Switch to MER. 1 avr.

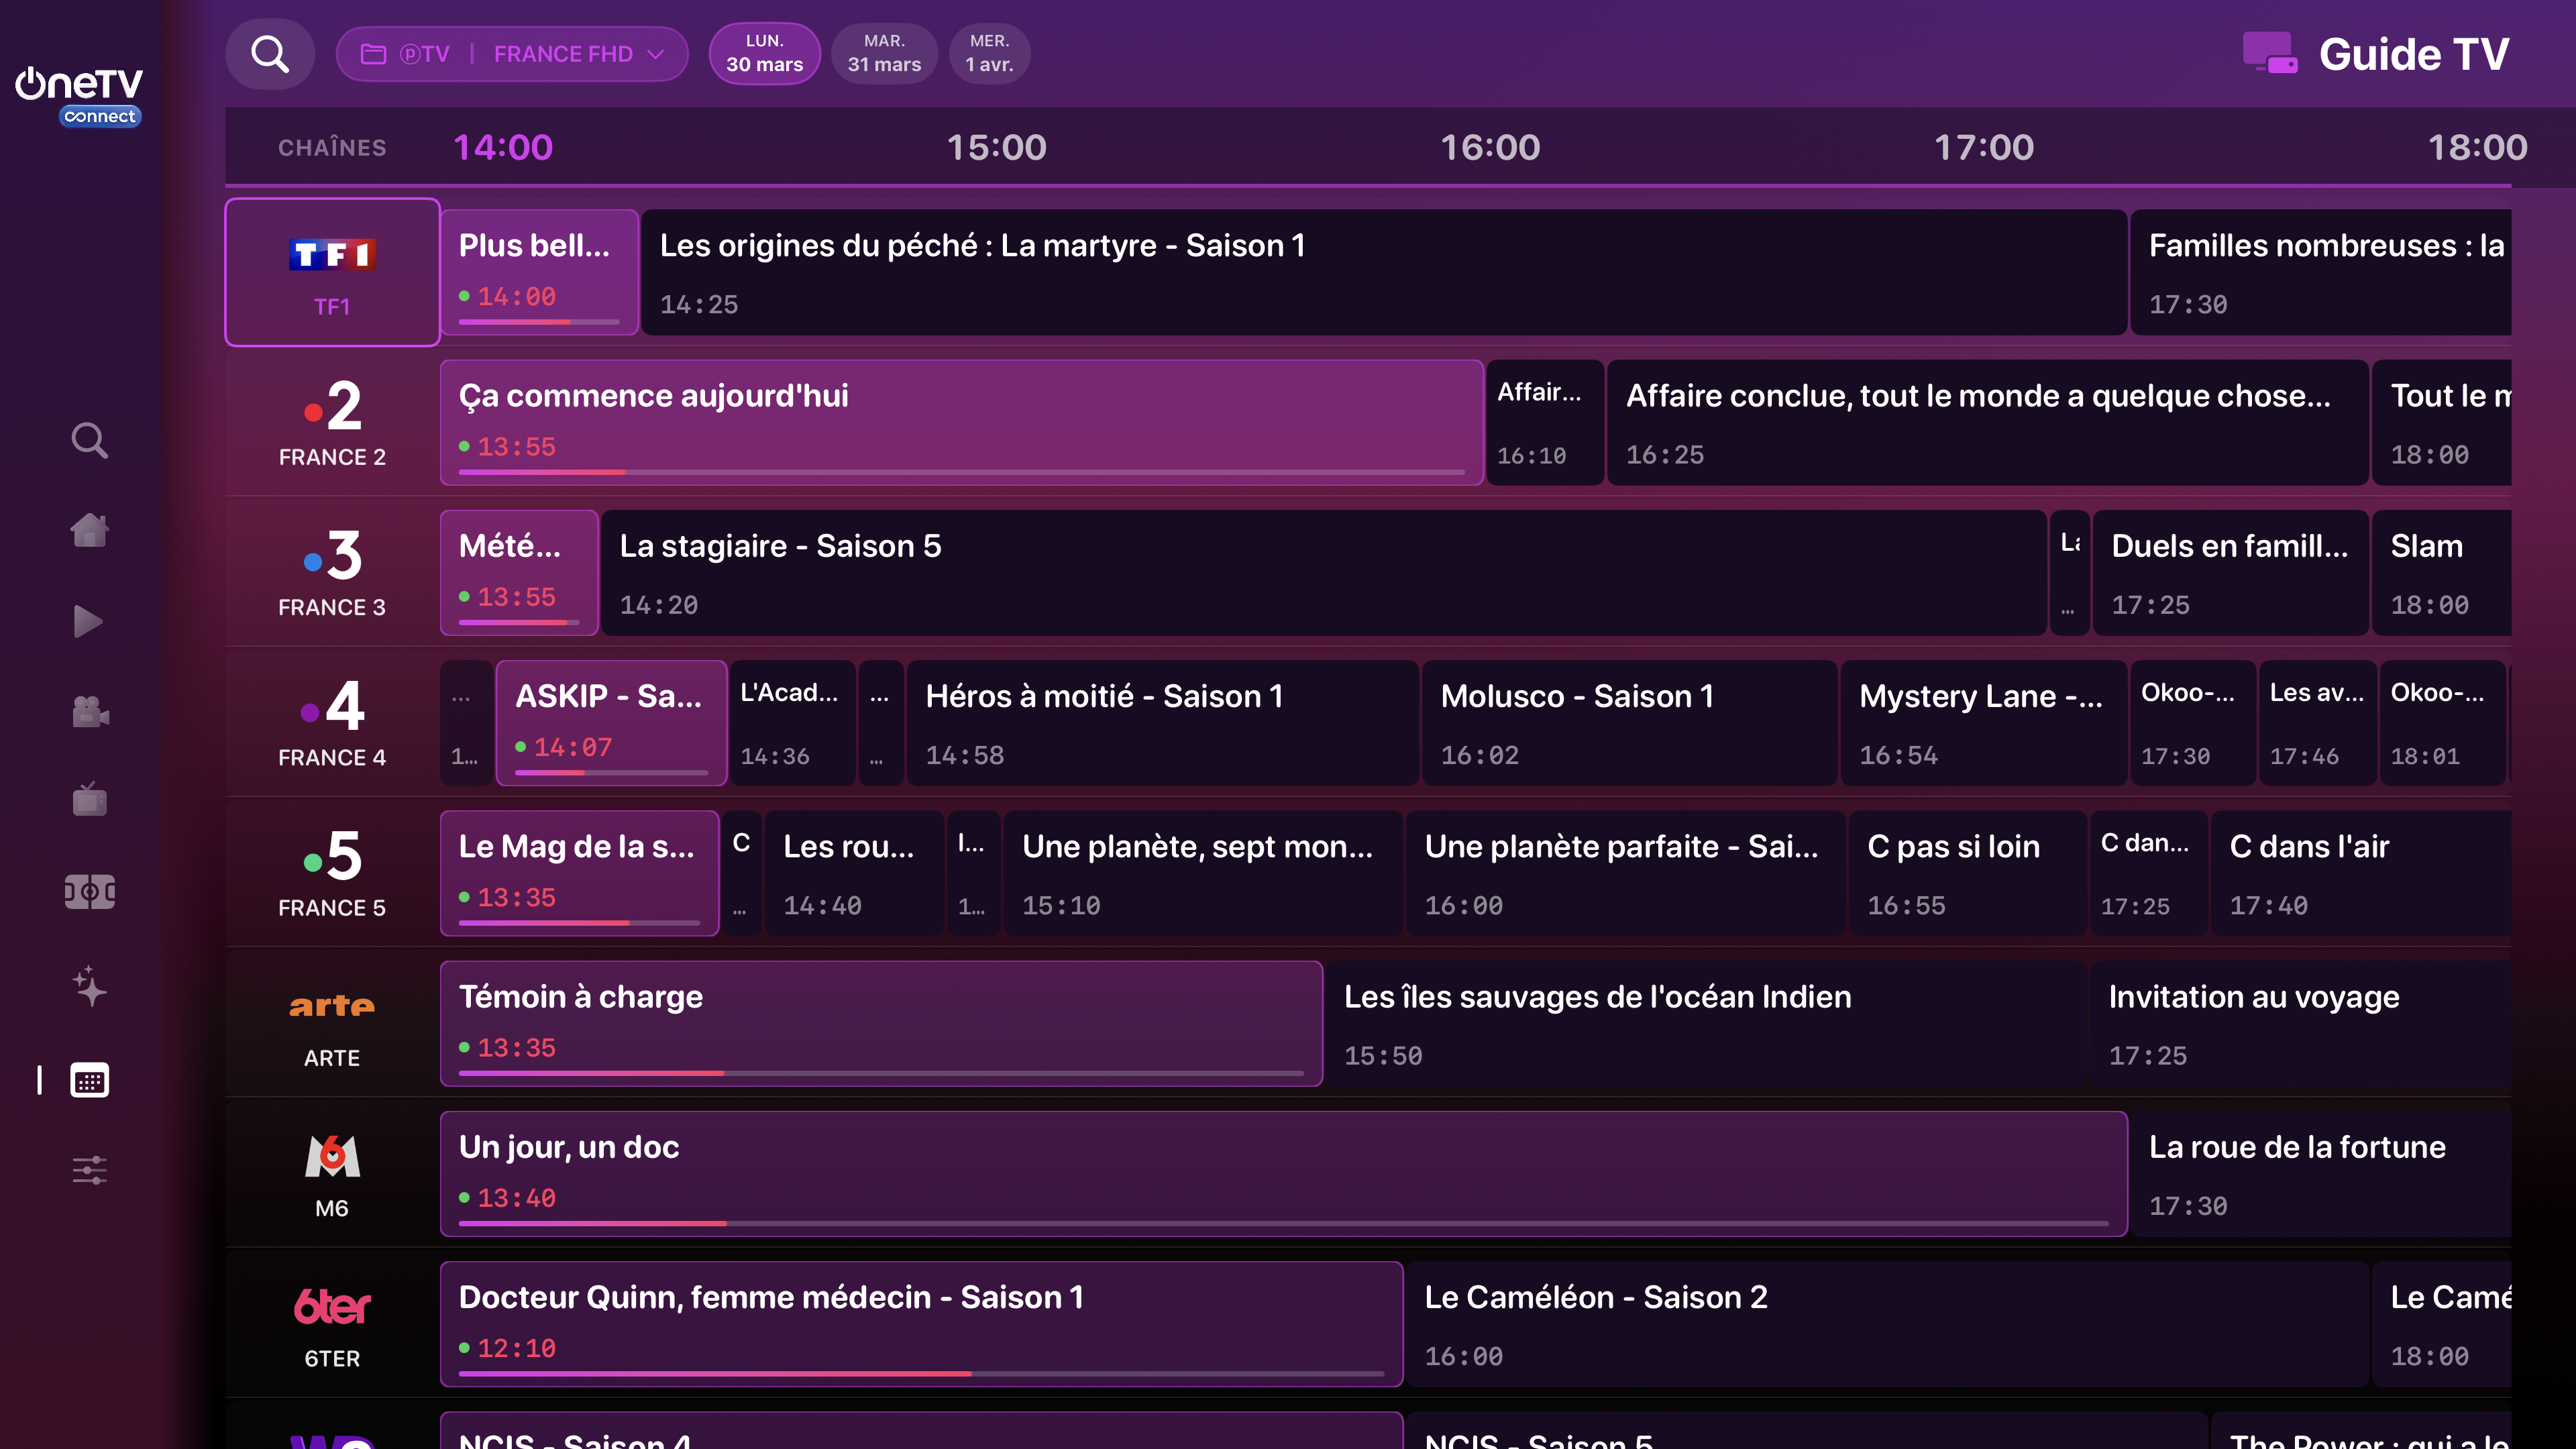[x=989, y=53]
